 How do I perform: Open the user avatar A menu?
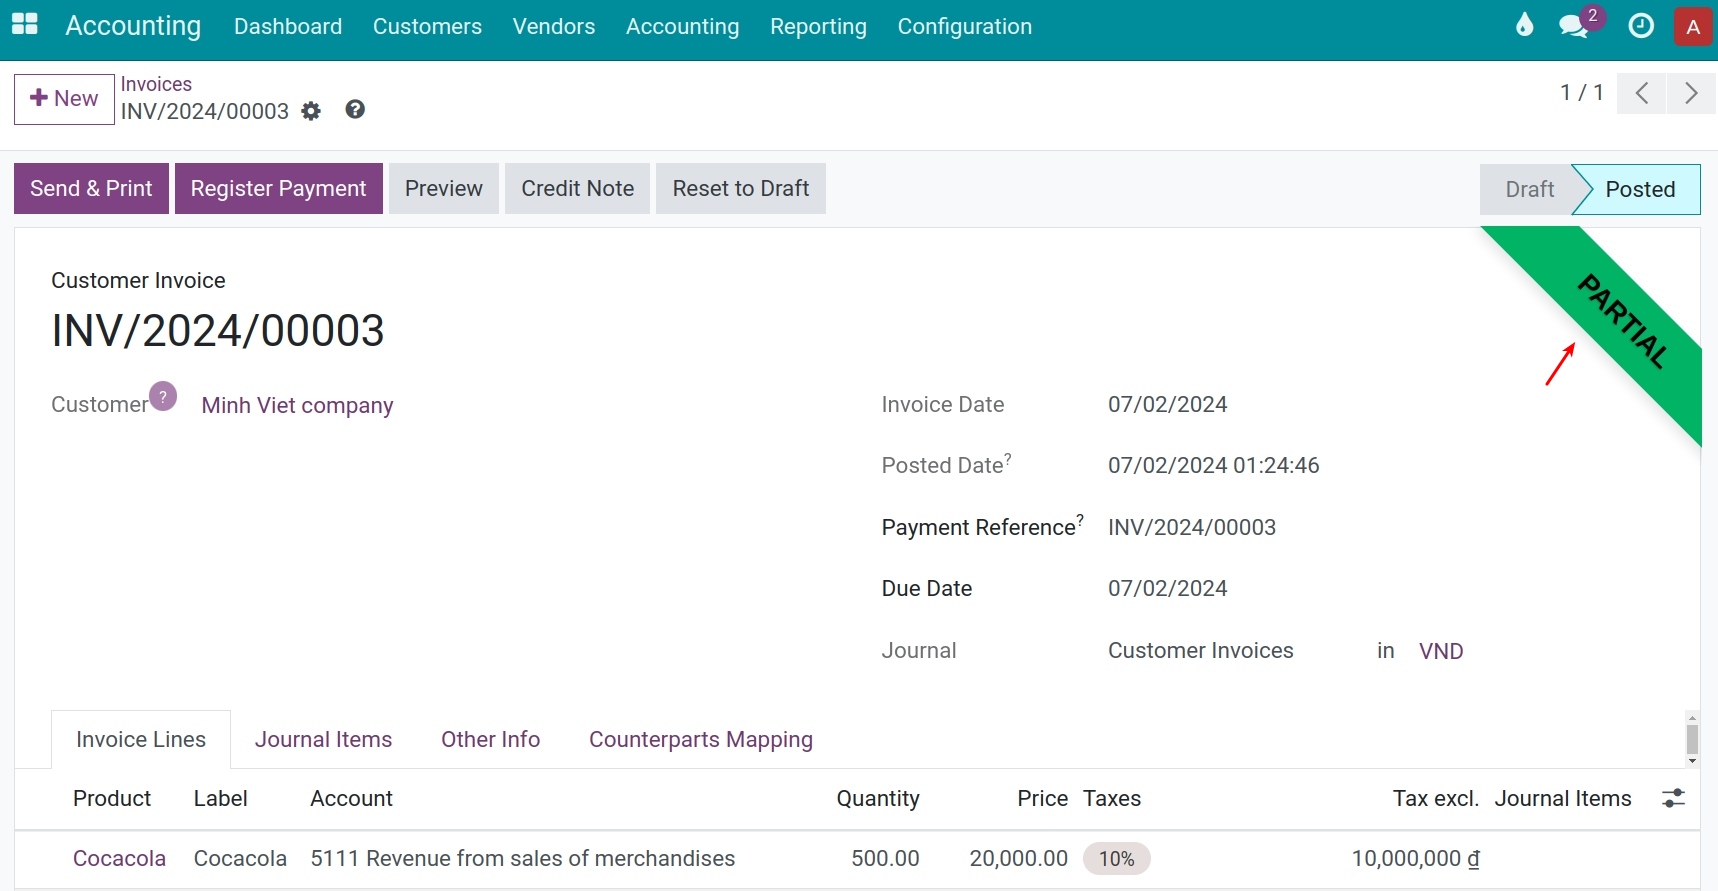[x=1693, y=27]
